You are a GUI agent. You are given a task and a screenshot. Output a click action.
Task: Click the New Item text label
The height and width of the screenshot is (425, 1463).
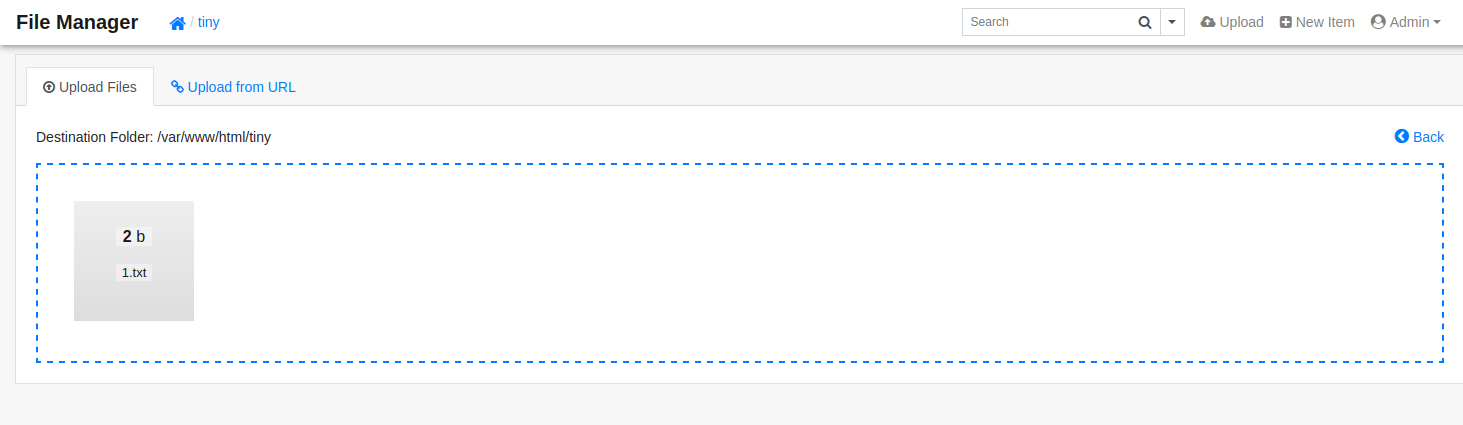(1325, 22)
